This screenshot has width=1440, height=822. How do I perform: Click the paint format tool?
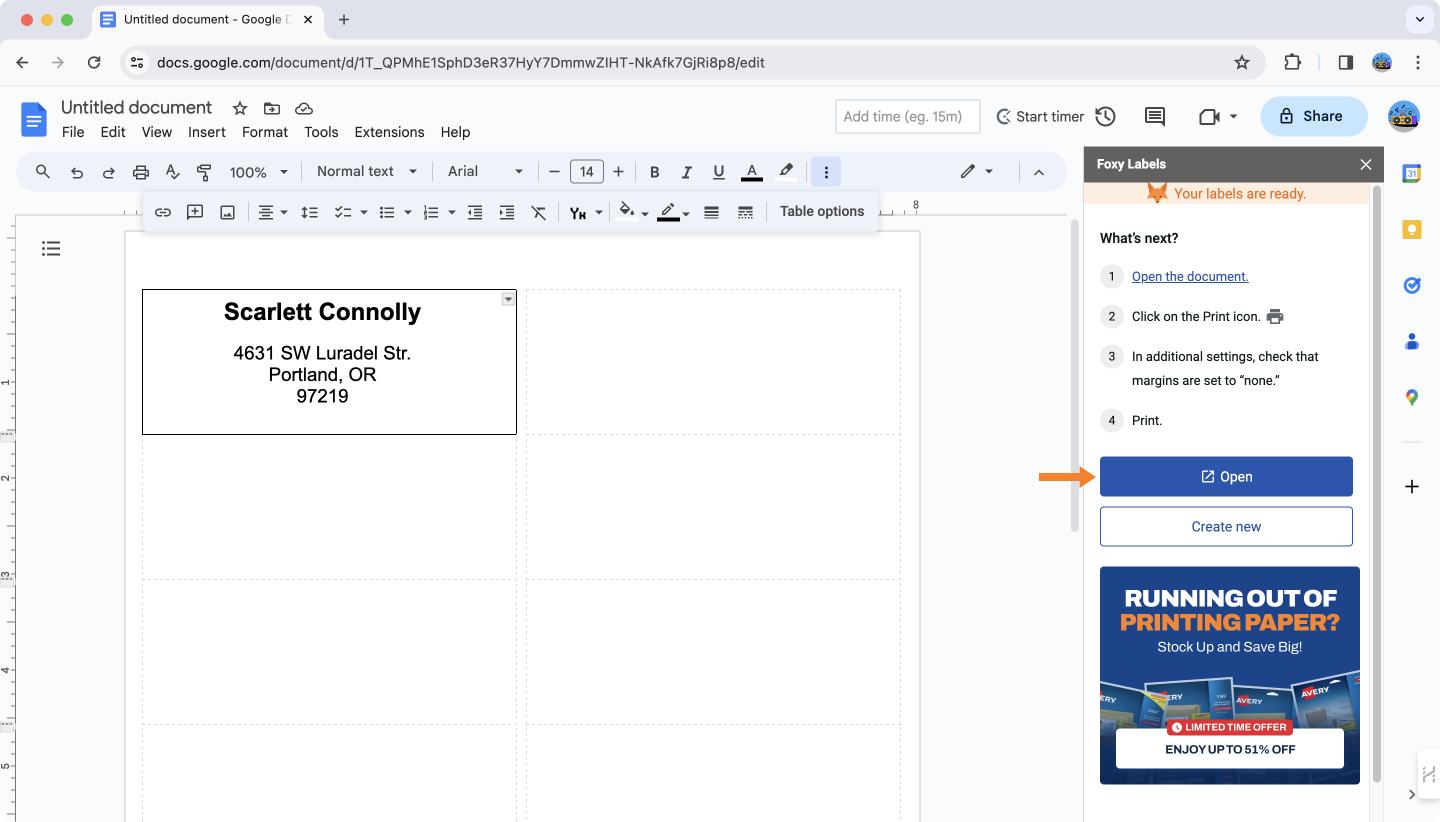[x=204, y=171]
